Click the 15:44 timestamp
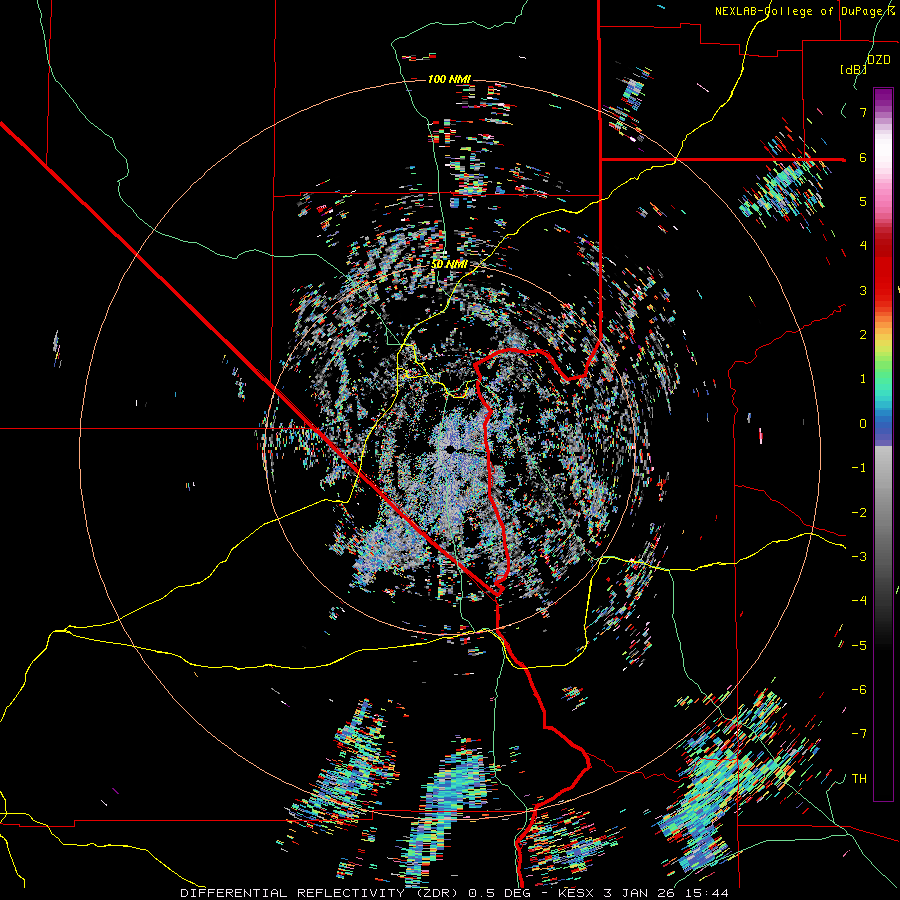The width and height of the screenshot is (900, 900). click(x=705, y=893)
